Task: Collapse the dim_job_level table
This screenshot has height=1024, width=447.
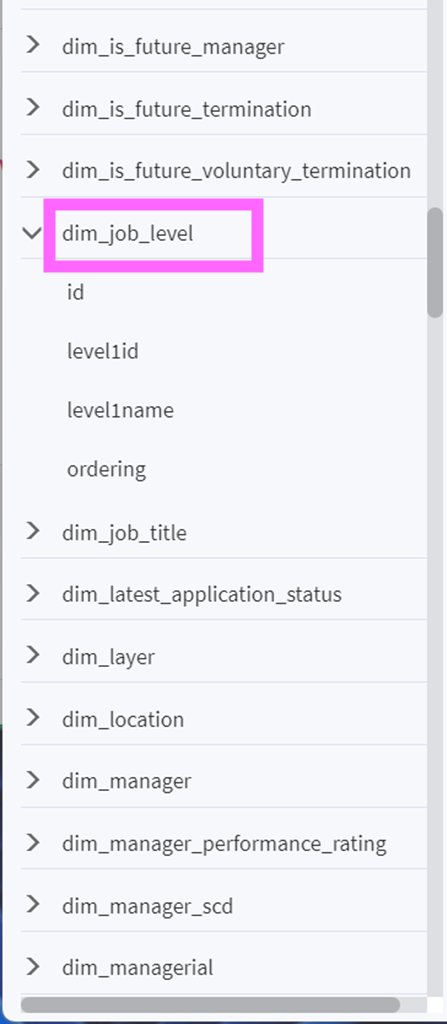Action: pyautogui.click(x=32, y=232)
